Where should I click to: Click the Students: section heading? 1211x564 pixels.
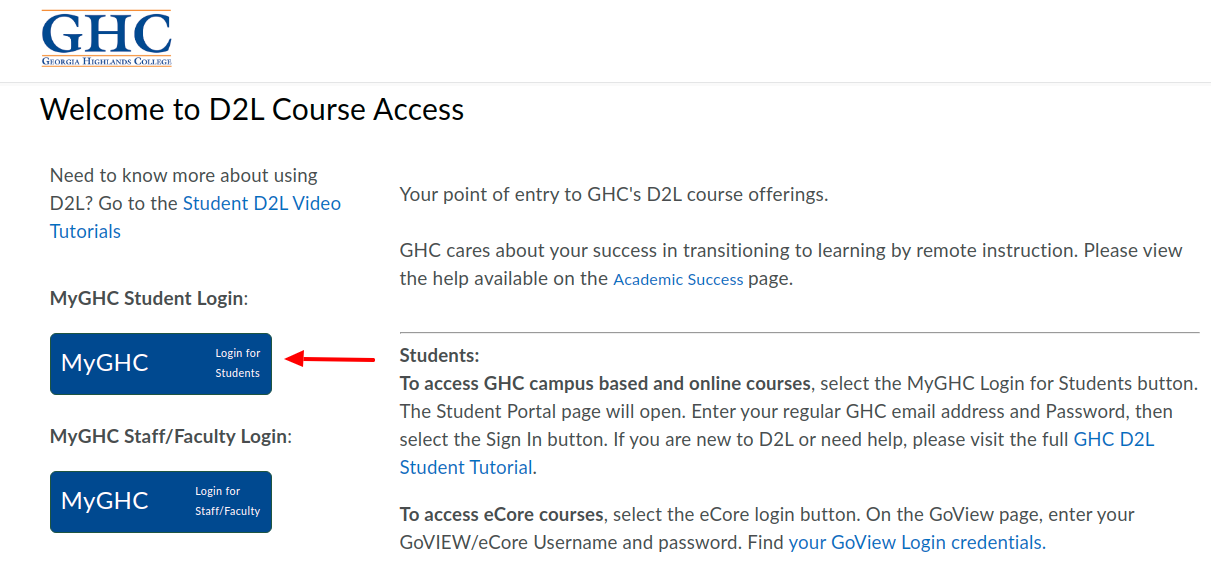[x=439, y=355]
